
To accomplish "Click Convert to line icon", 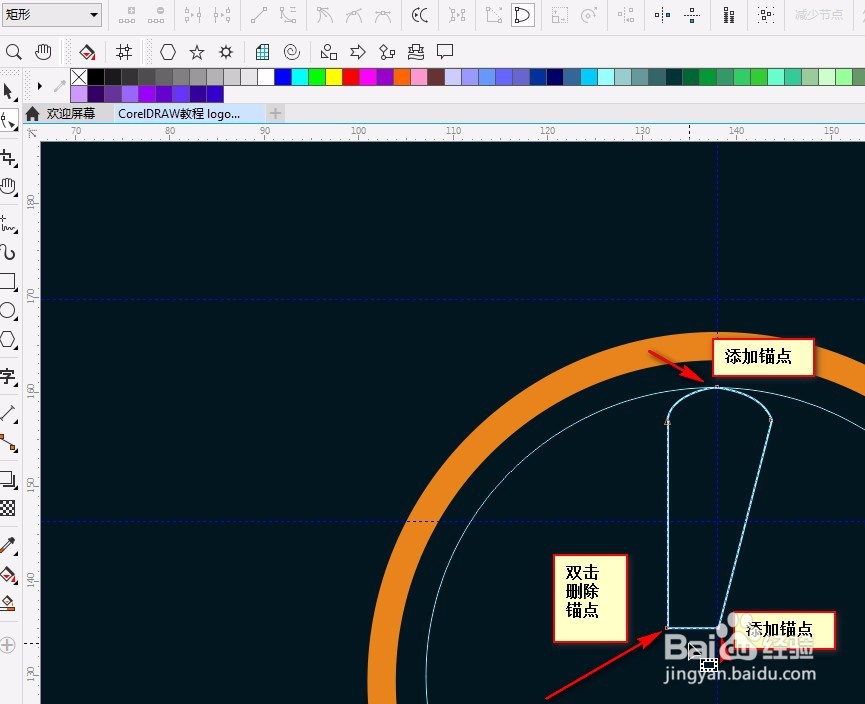I will [x=259, y=15].
